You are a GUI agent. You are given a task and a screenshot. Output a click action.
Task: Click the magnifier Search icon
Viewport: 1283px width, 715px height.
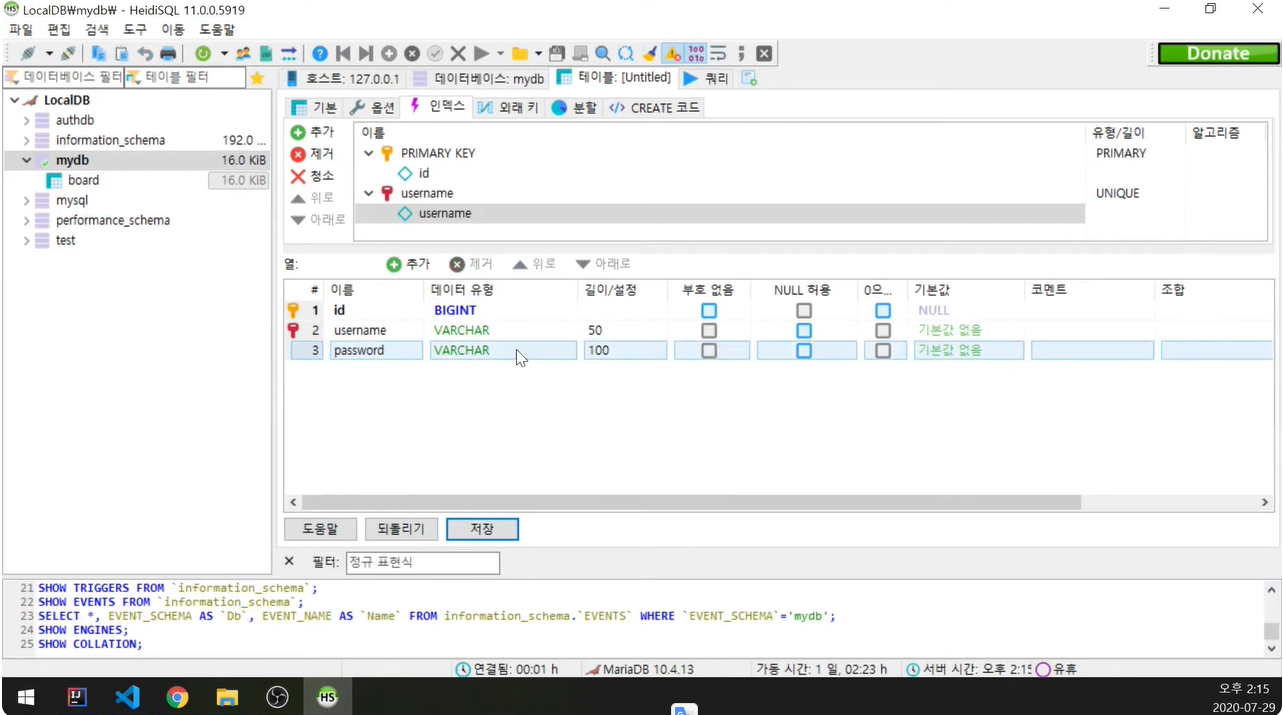pos(603,53)
